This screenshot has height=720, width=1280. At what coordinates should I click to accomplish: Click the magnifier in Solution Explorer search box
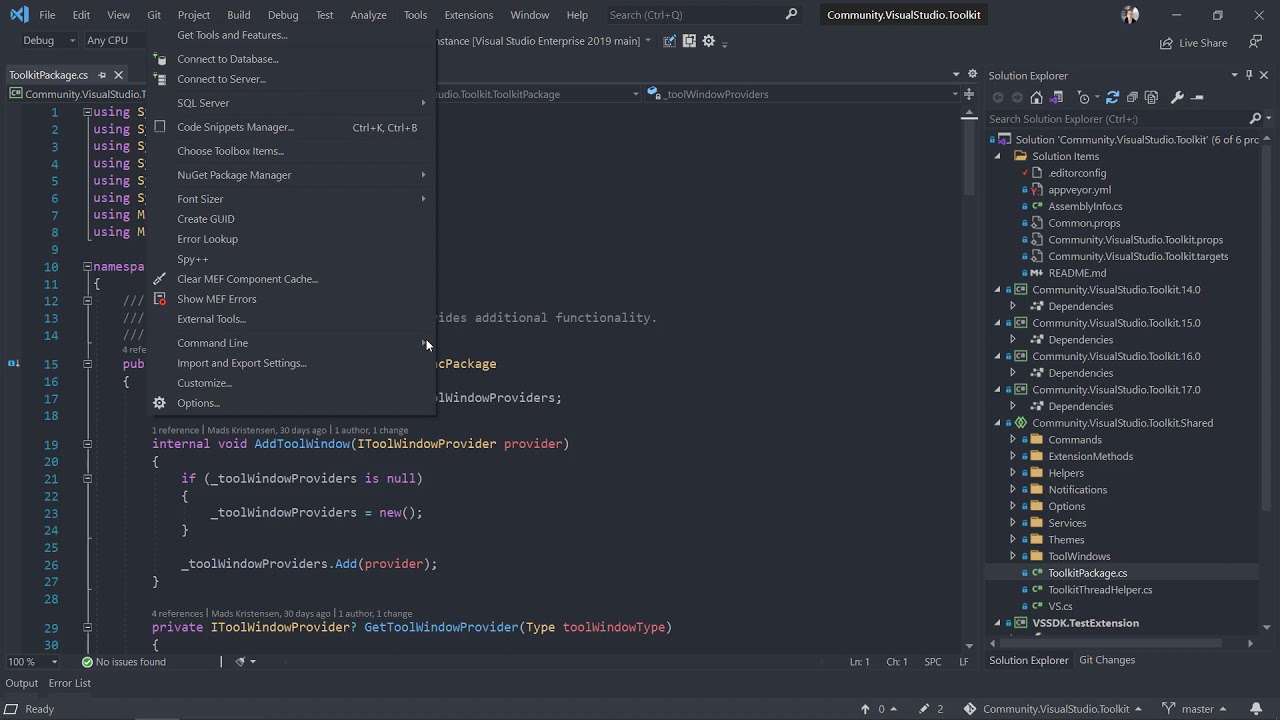(x=1255, y=119)
